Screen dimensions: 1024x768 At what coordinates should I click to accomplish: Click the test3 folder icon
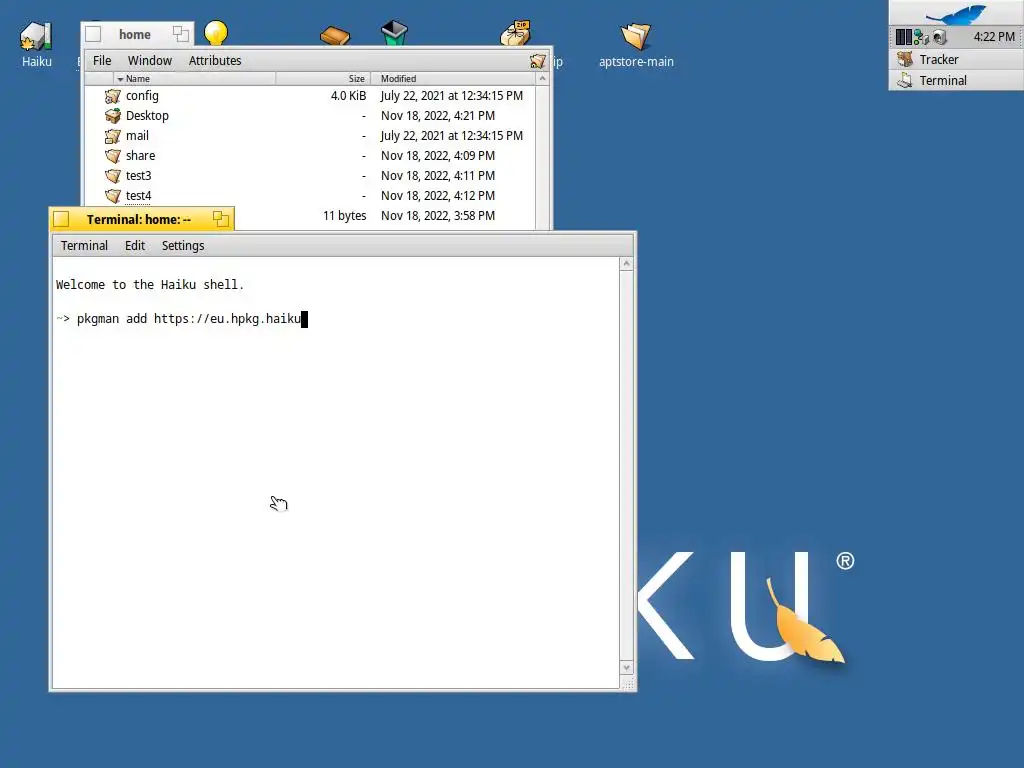pyautogui.click(x=112, y=176)
